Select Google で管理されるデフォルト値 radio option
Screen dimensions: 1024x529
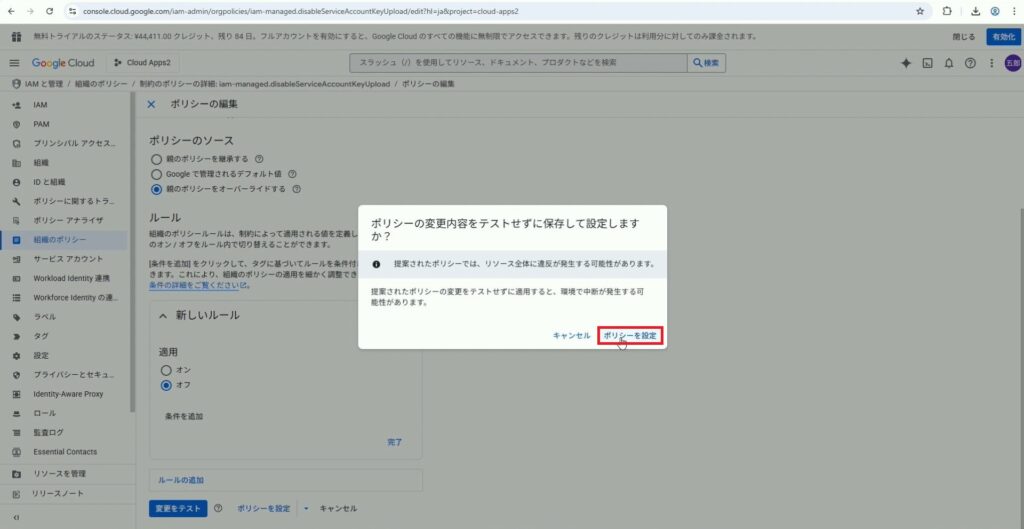click(x=155, y=173)
